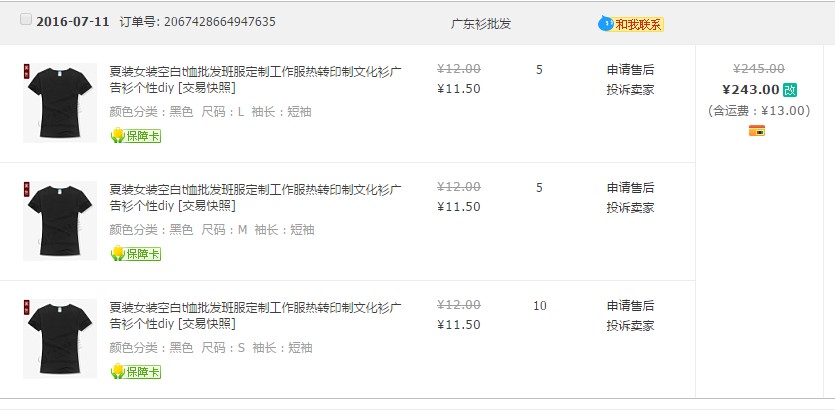Click 申请售后 for the size M item
This screenshot has width=835, height=410.
[x=630, y=187]
